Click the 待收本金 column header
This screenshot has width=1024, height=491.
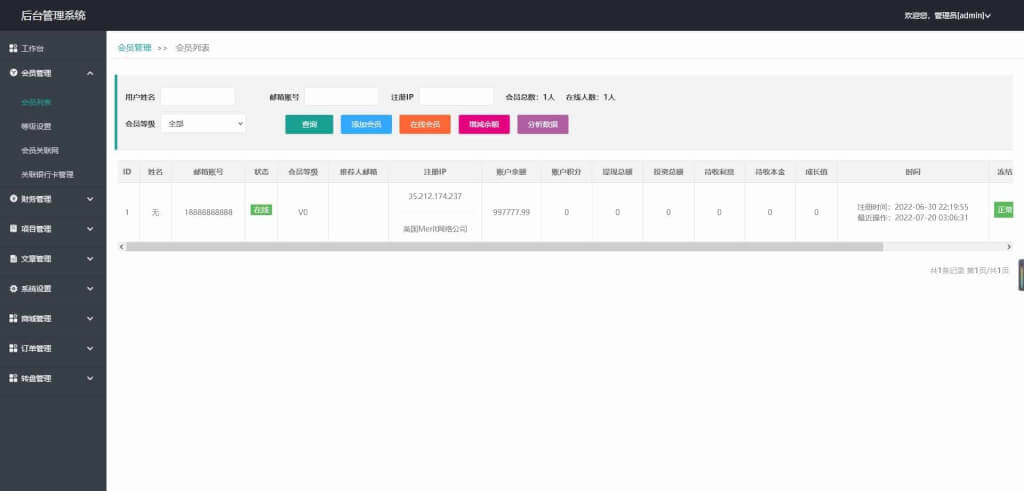click(x=770, y=172)
